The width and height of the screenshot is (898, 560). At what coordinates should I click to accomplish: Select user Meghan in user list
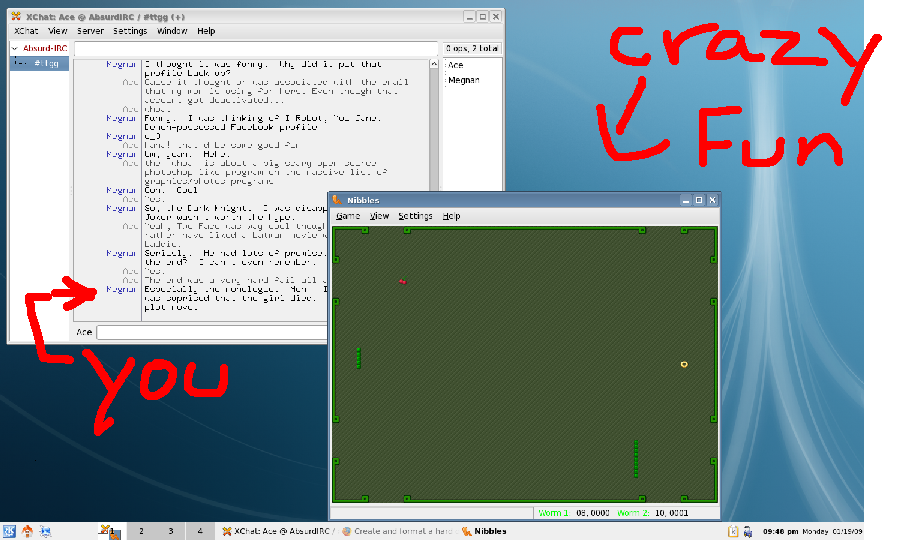[x=463, y=80]
